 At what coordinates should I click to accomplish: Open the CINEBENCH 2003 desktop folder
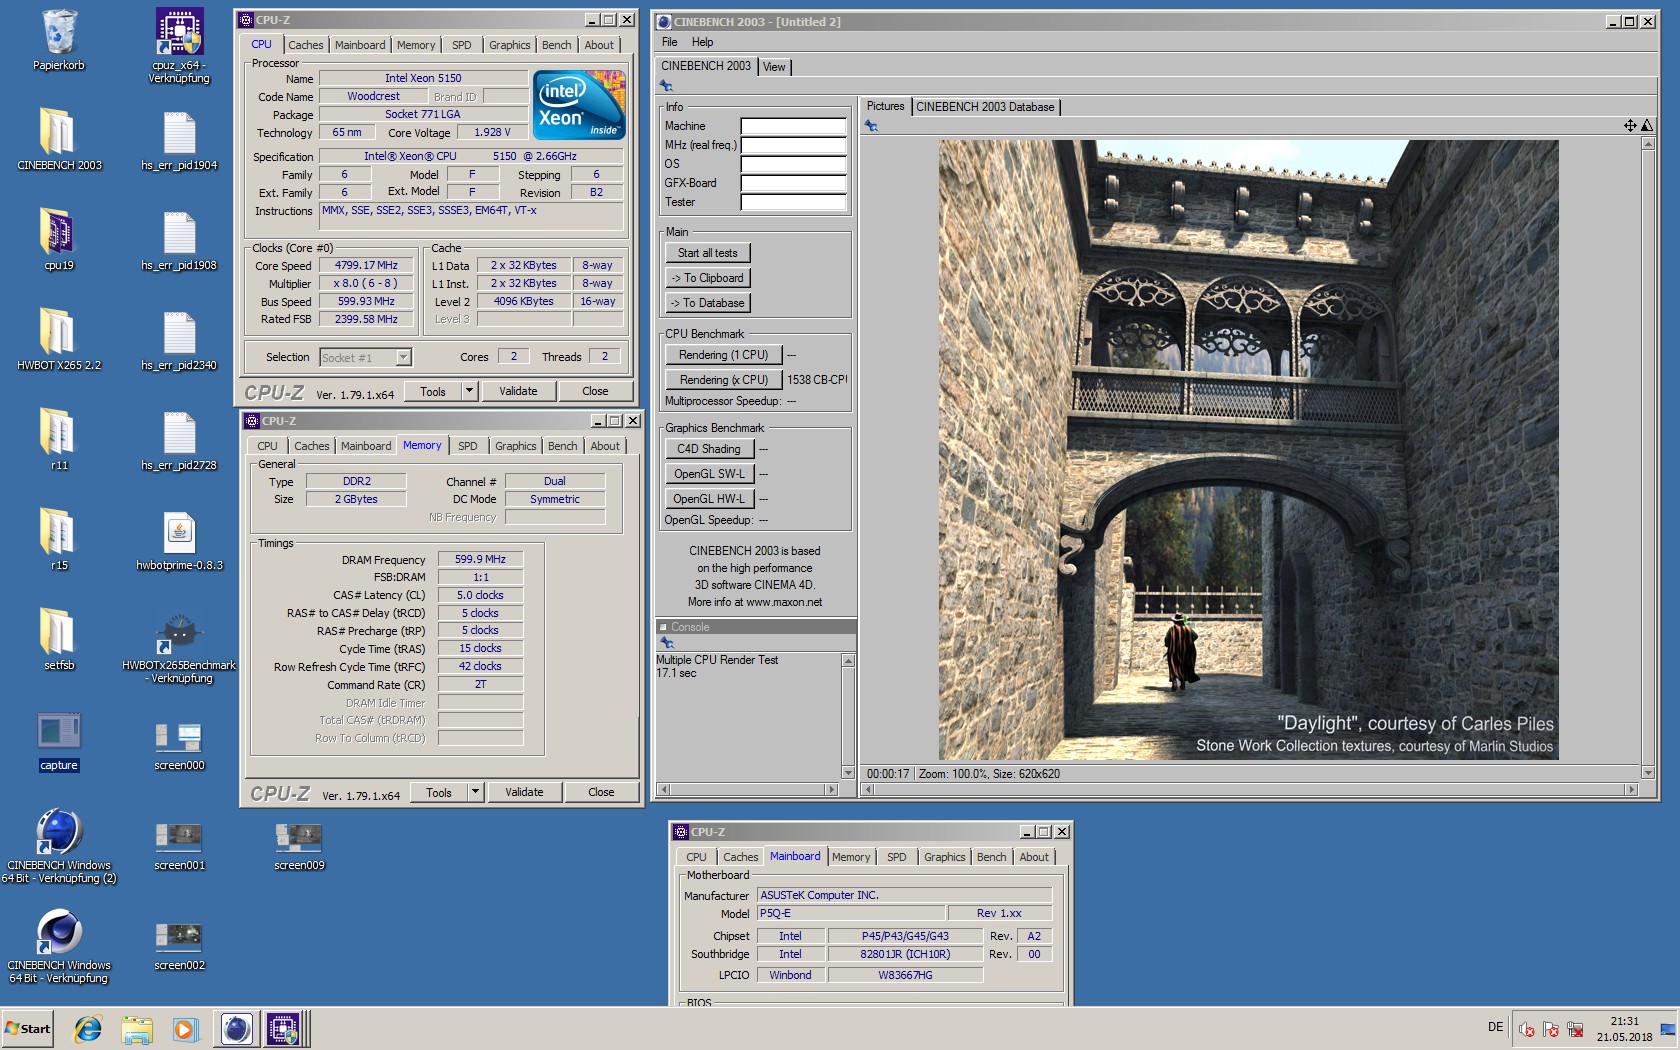pyautogui.click(x=59, y=140)
